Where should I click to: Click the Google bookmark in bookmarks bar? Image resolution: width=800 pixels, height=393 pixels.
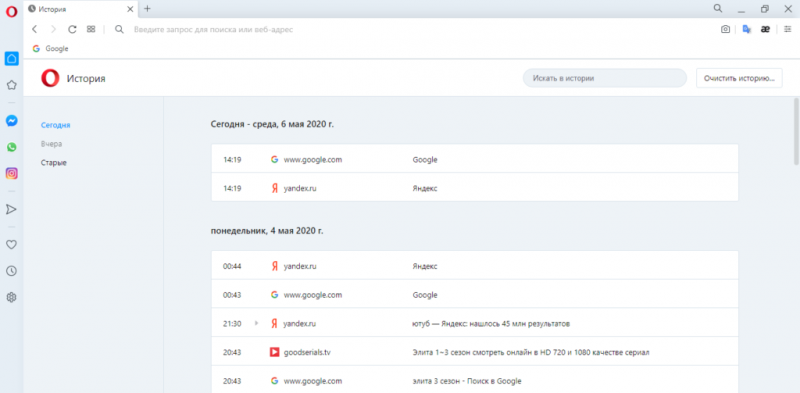click(x=51, y=49)
